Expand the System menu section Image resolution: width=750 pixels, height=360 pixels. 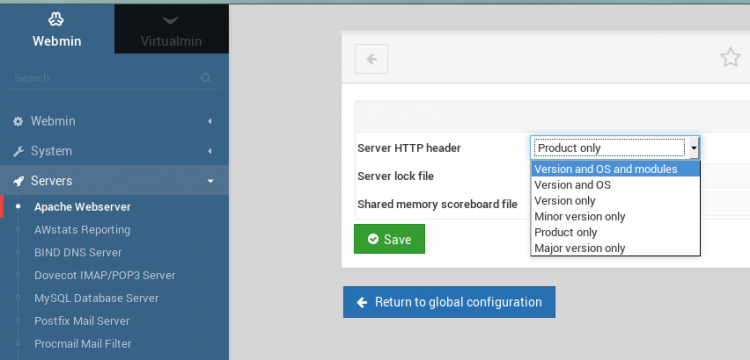[114, 151]
